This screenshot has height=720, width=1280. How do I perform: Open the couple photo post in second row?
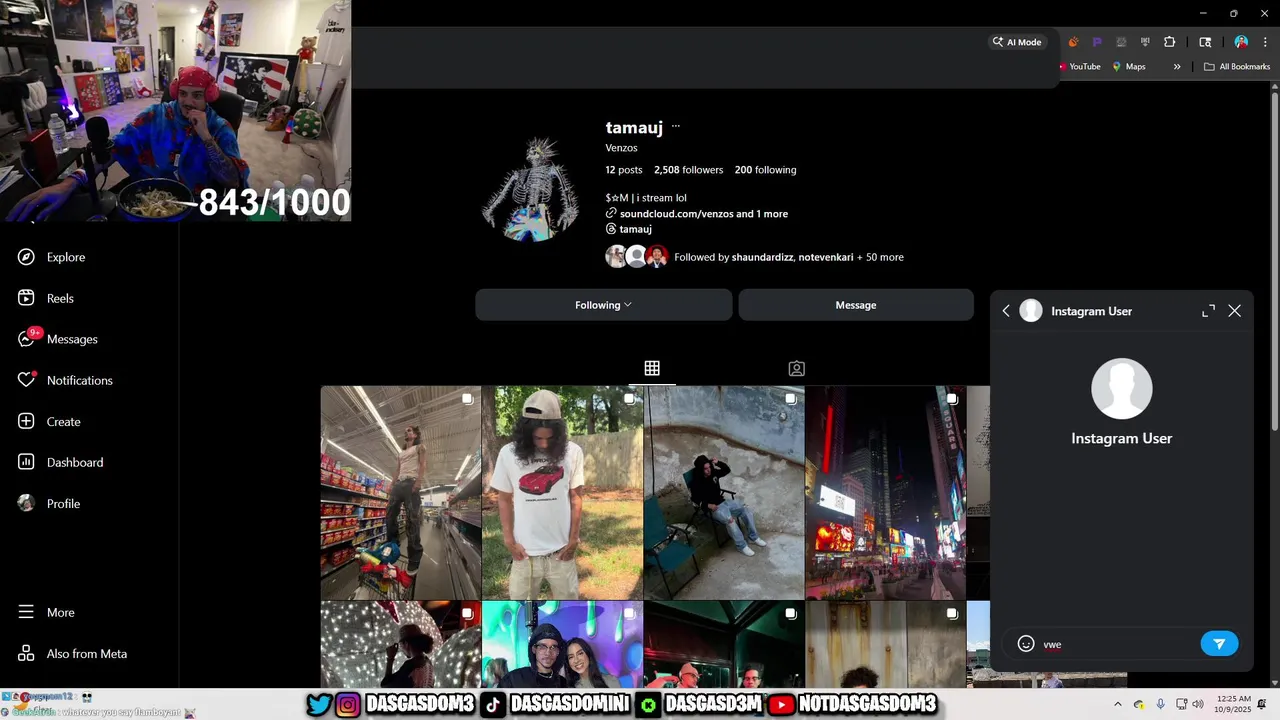pyautogui.click(x=562, y=644)
